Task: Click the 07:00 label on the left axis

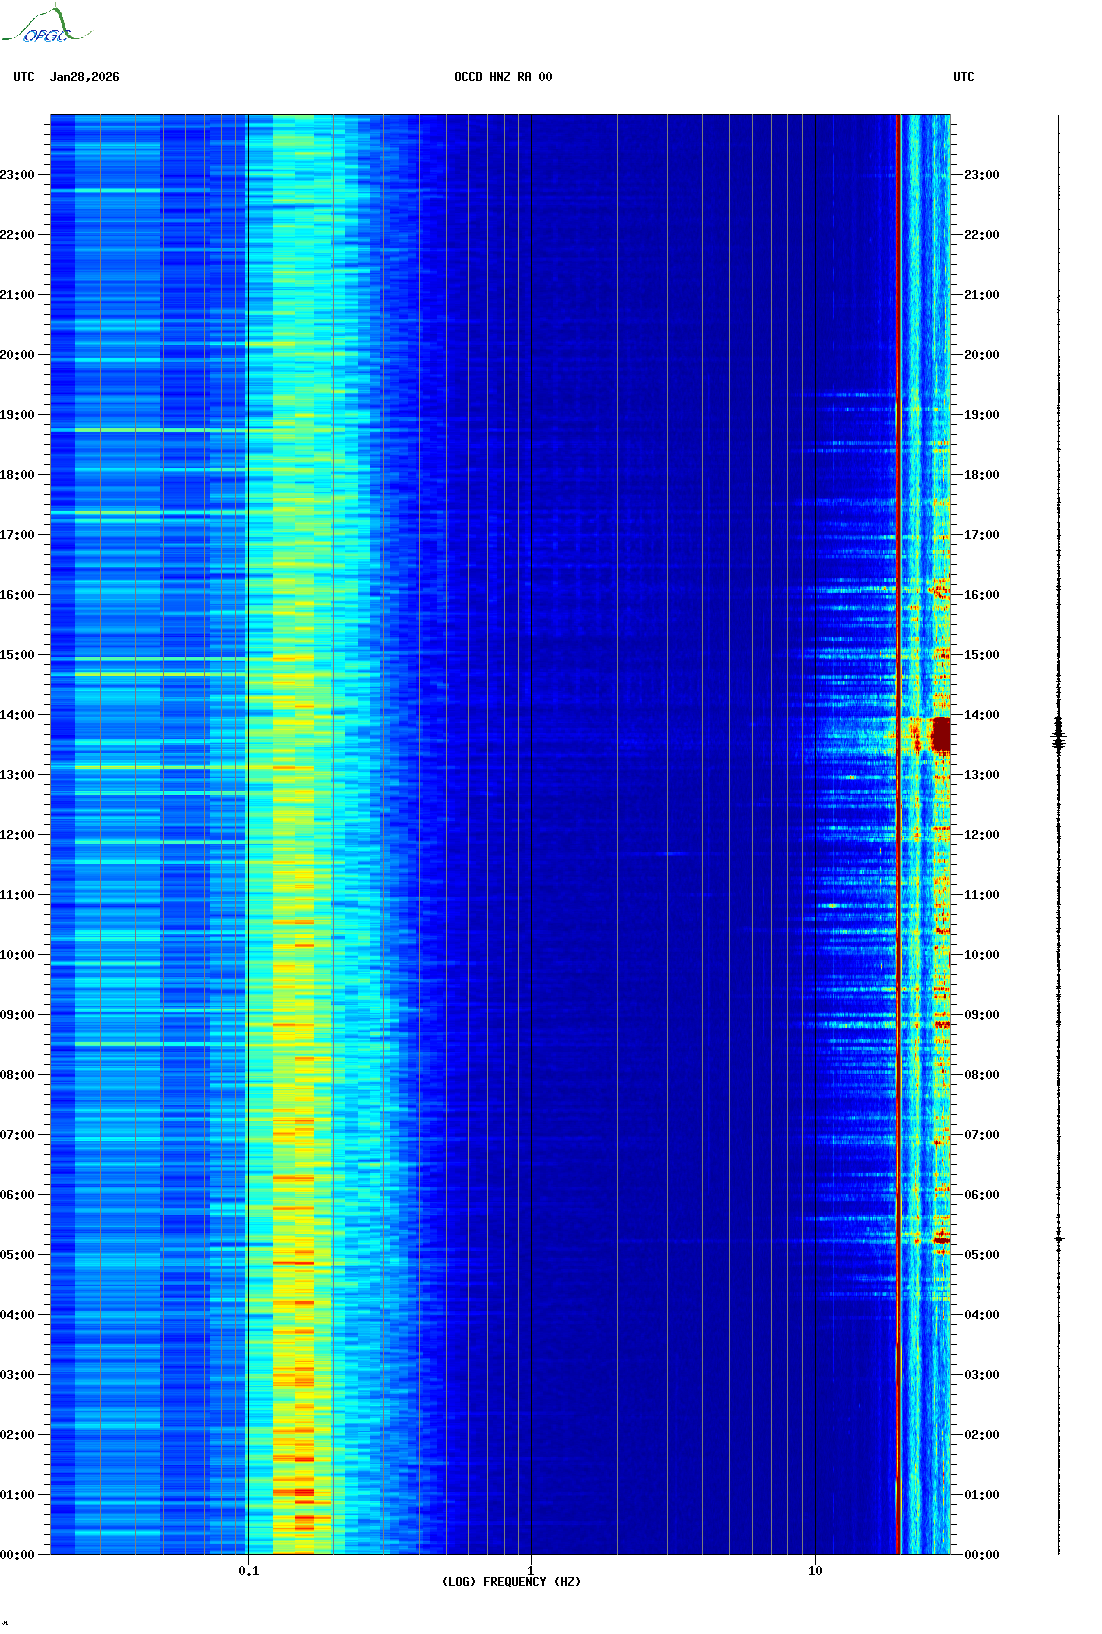Action: click(17, 1135)
